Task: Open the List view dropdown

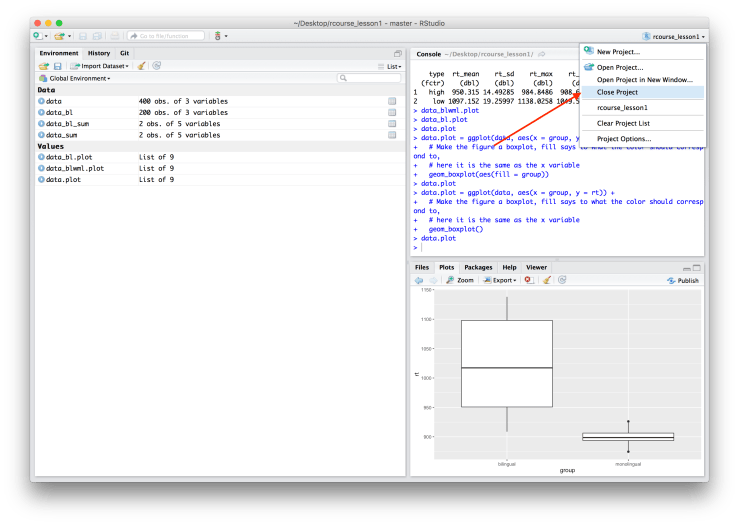Action: pyautogui.click(x=390, y=66)
